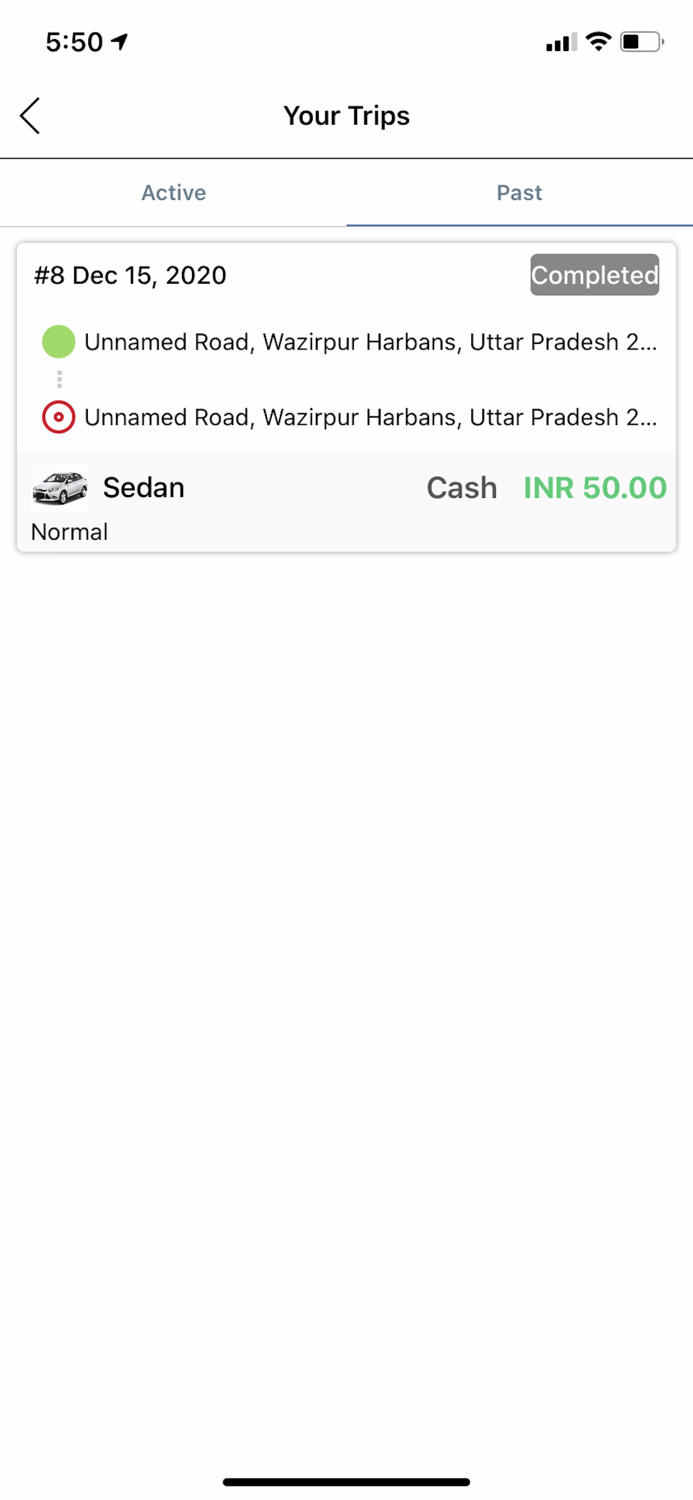Tap the battery indicator icon
This screenshot has width=693, height=1500.
point(641,42)
